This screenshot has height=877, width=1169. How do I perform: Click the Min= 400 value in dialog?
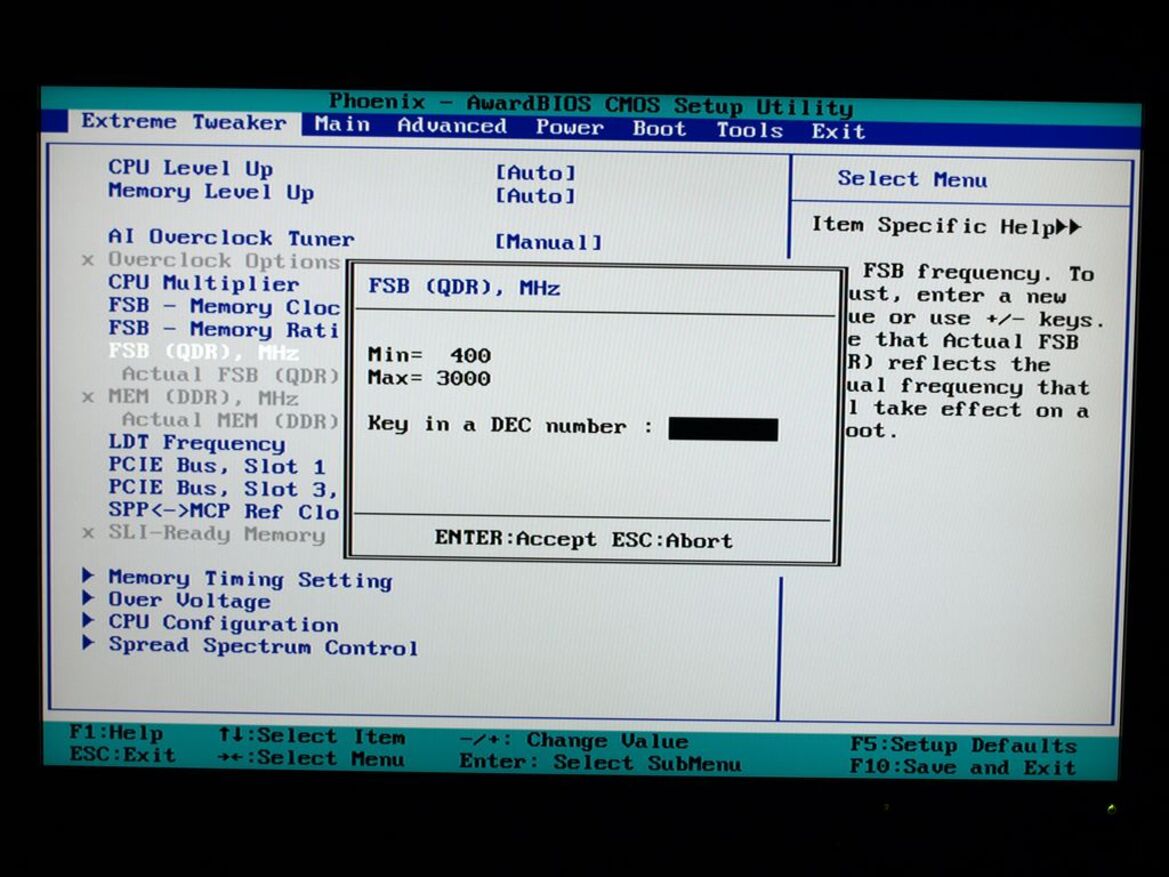click(x=429, y=355)
